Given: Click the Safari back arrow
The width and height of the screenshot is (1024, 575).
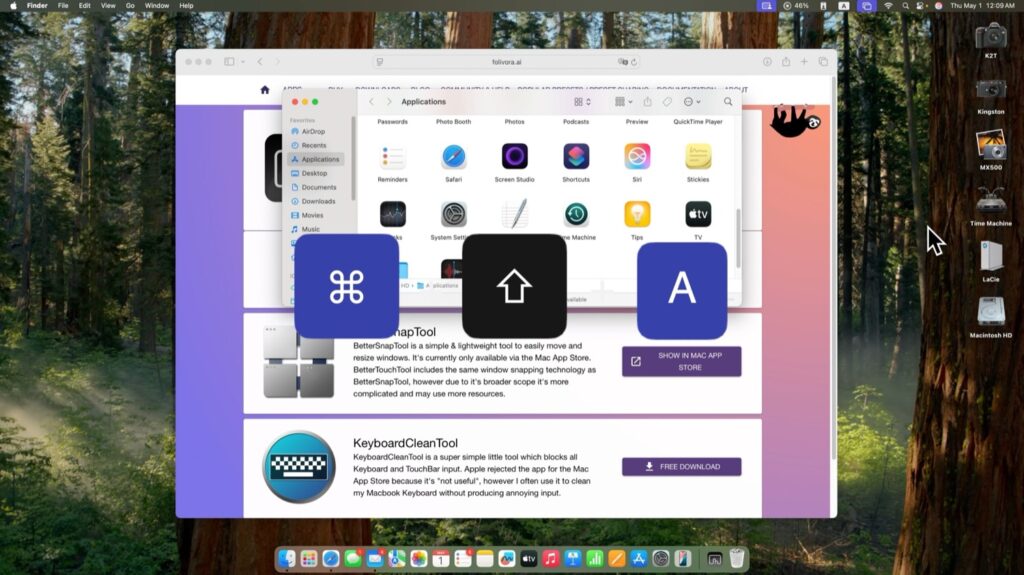Looking at the screenshot, I should 260,61.
